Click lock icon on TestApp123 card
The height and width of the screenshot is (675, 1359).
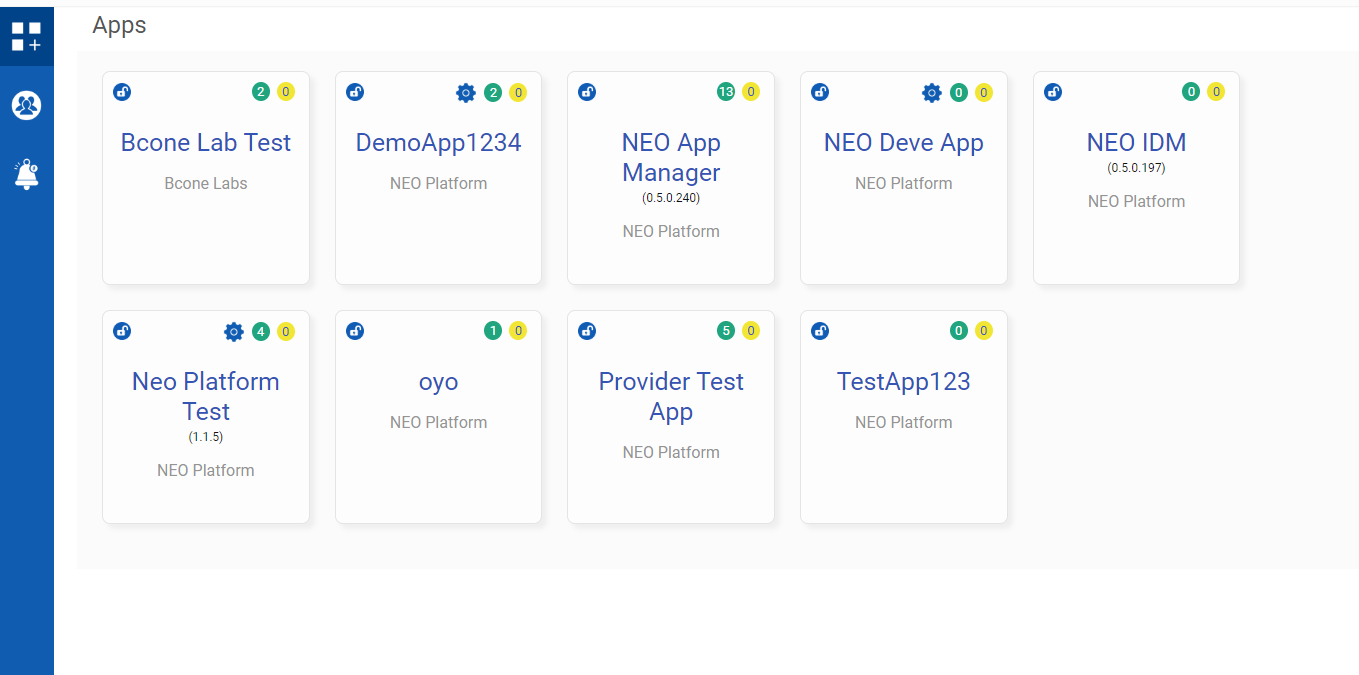coord(820,331)
